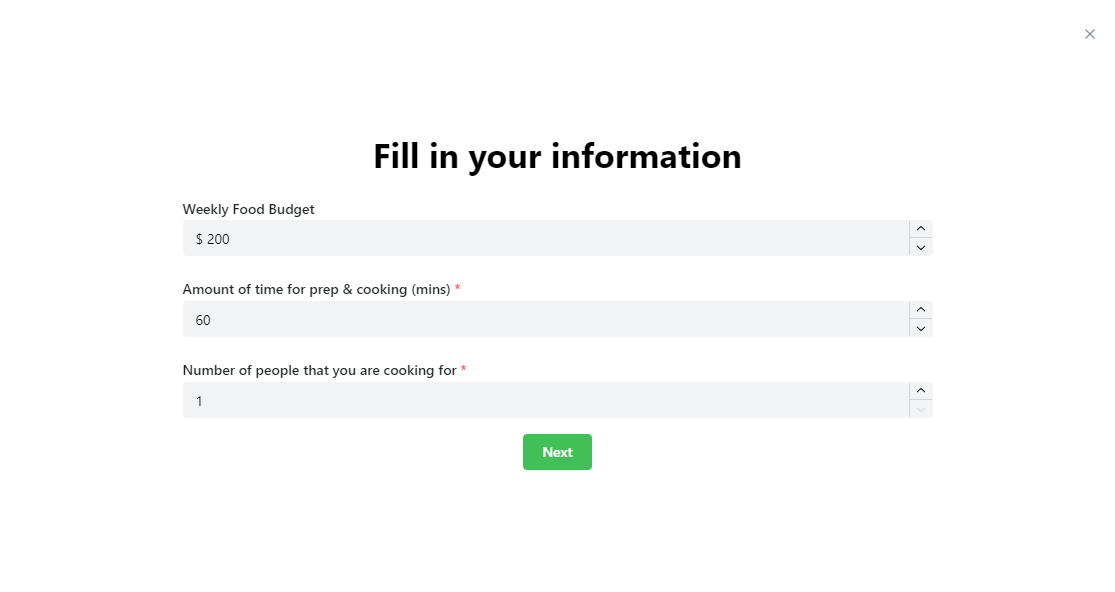Image resolution: width=1115 pixels, height=592 pixels.
Task: Click the Amount of time for prep label
Action: point(316,289)
